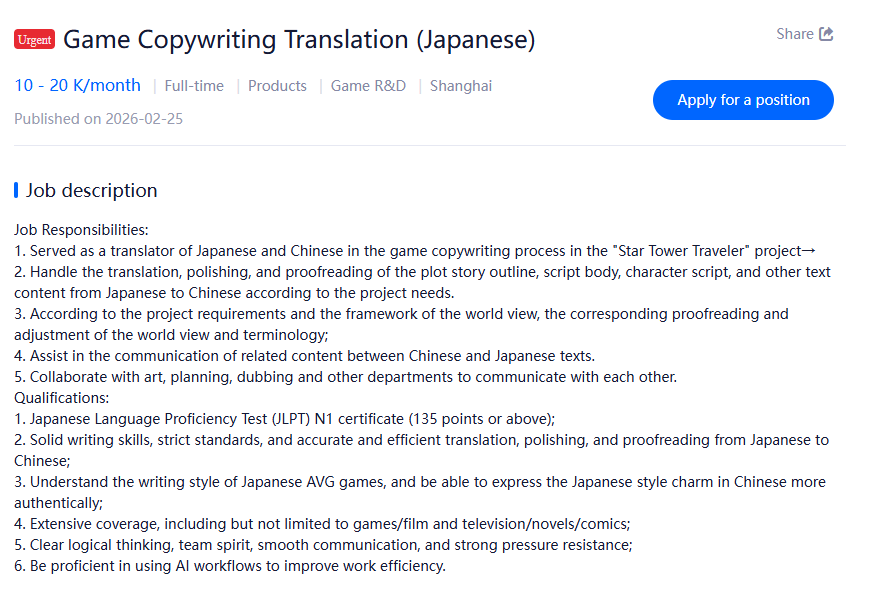
Task: Click the Star Tower Traveler project line
Action: tap(414, 251)
